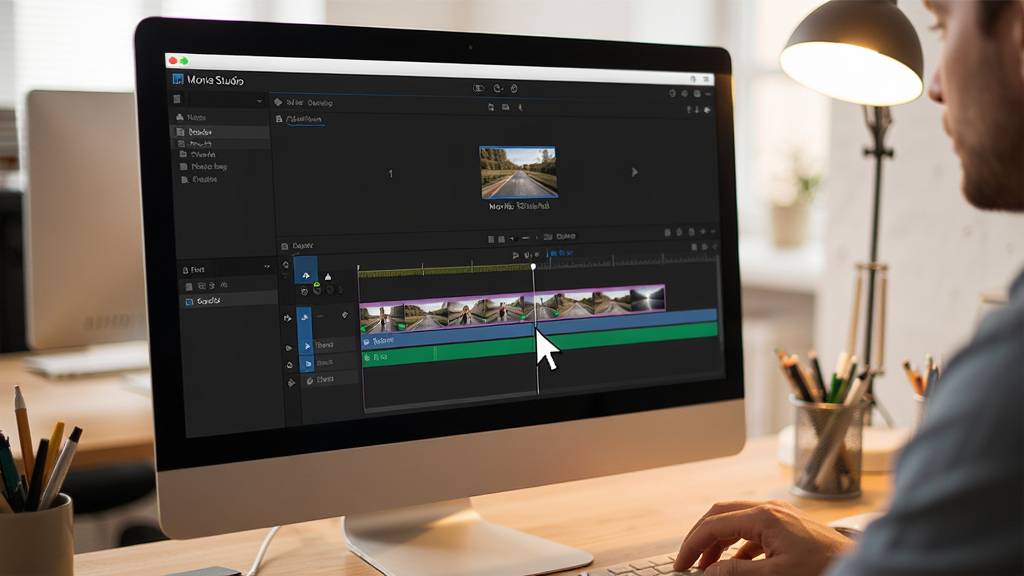Click the white triangle icon beside the upward-arrow tile
This screenshot has height=576, width=1024.
click(x=328, y=277)
